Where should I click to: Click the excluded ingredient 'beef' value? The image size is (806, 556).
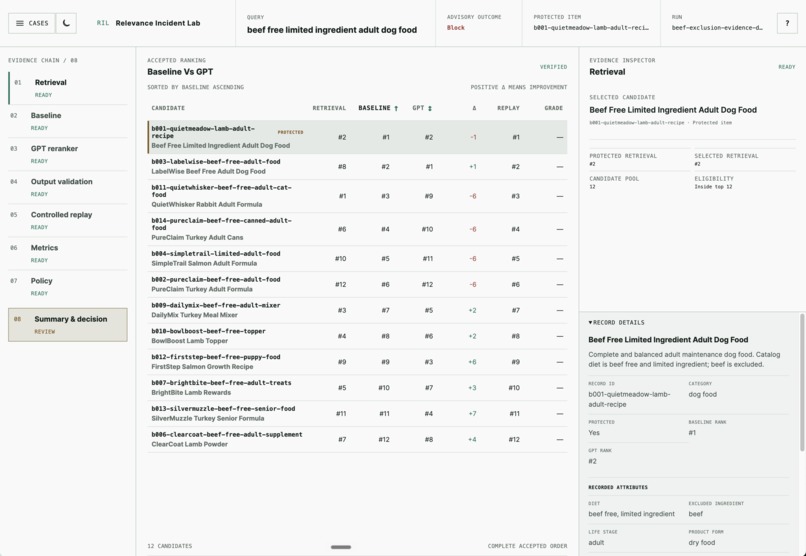pyautogui.click(x=695, y=514)
